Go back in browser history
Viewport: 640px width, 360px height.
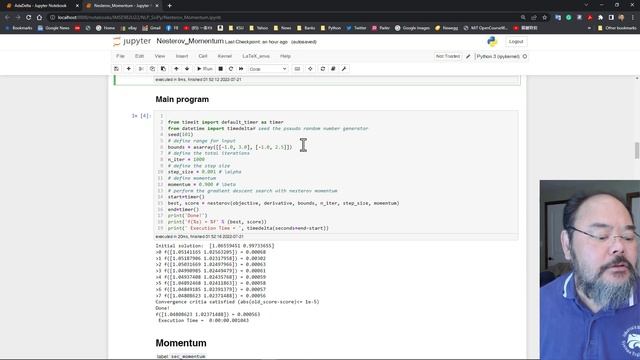click(7, 18)
